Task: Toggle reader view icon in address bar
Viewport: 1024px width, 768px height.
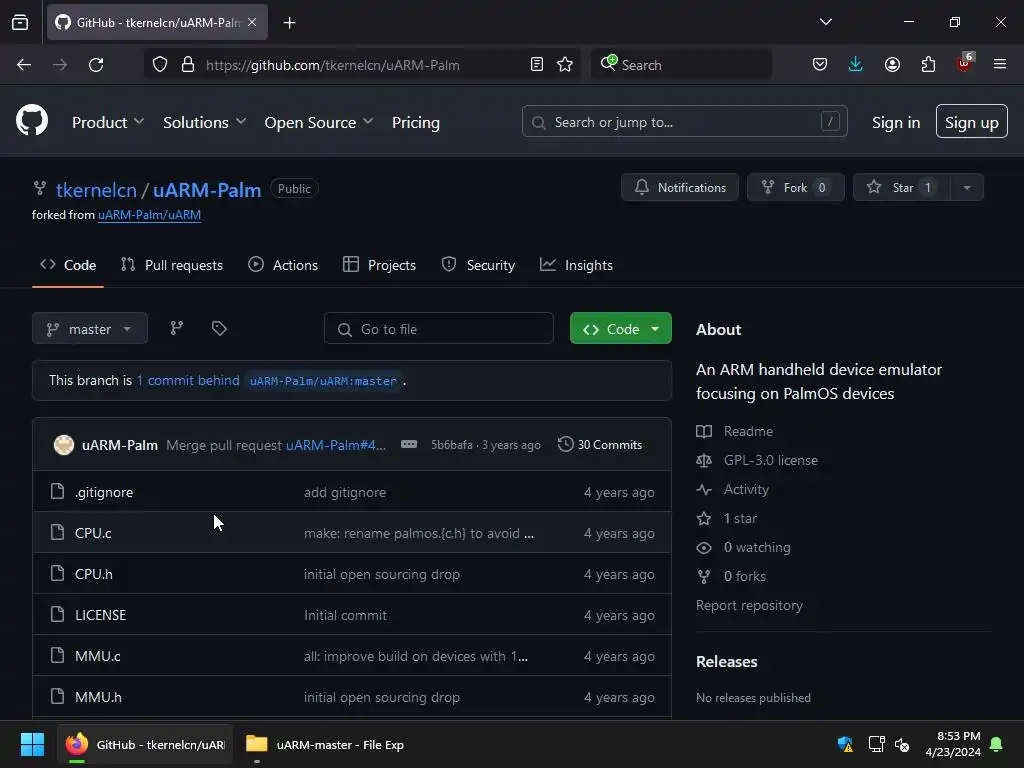Action: pos(537,65)
